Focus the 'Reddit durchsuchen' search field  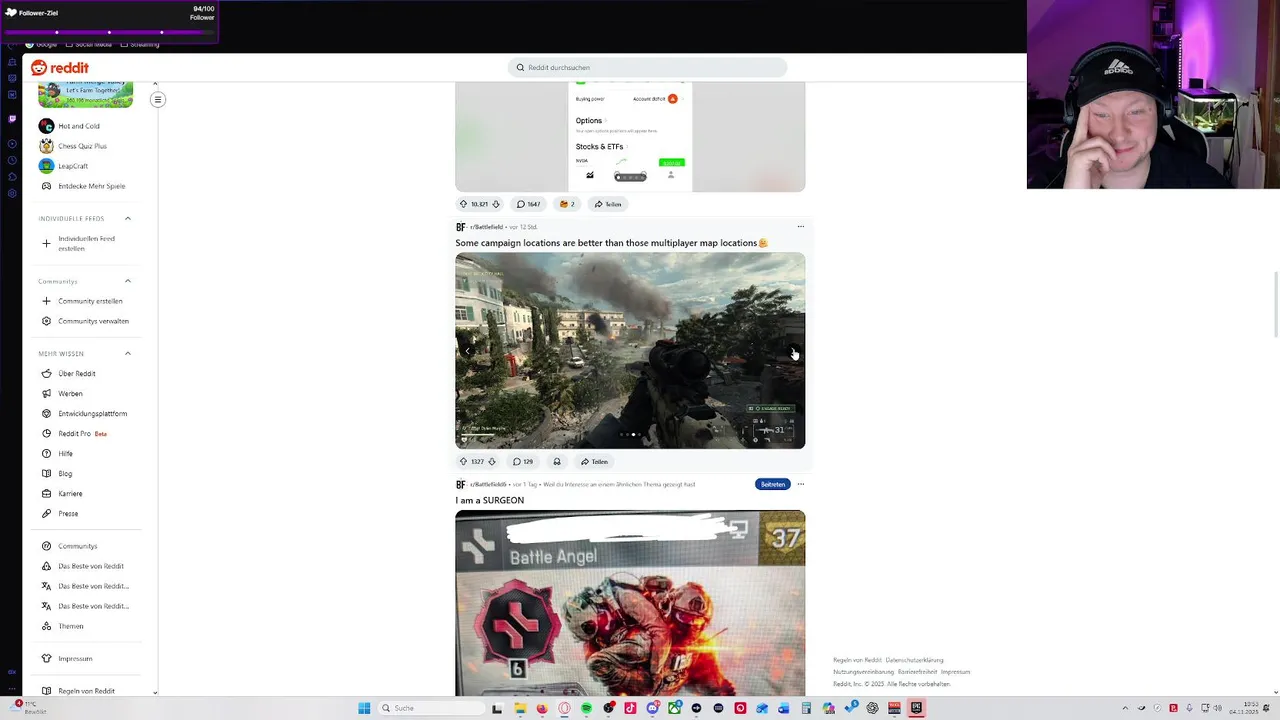[647, 67]
